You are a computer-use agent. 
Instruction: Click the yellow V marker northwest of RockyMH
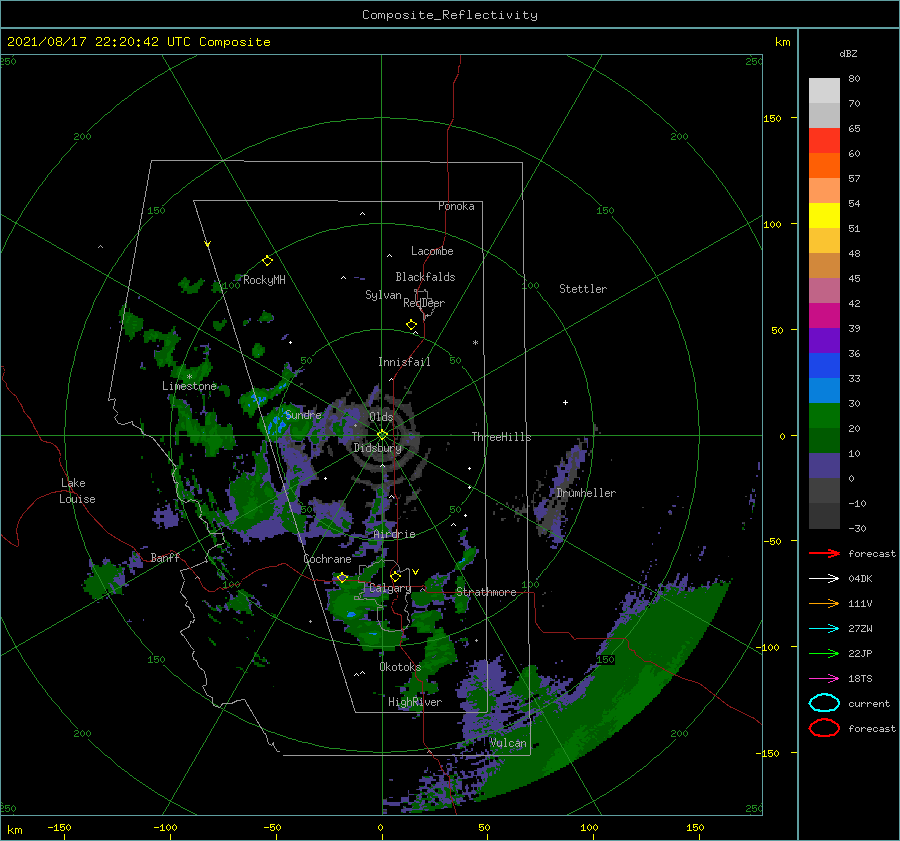(208, 245)
